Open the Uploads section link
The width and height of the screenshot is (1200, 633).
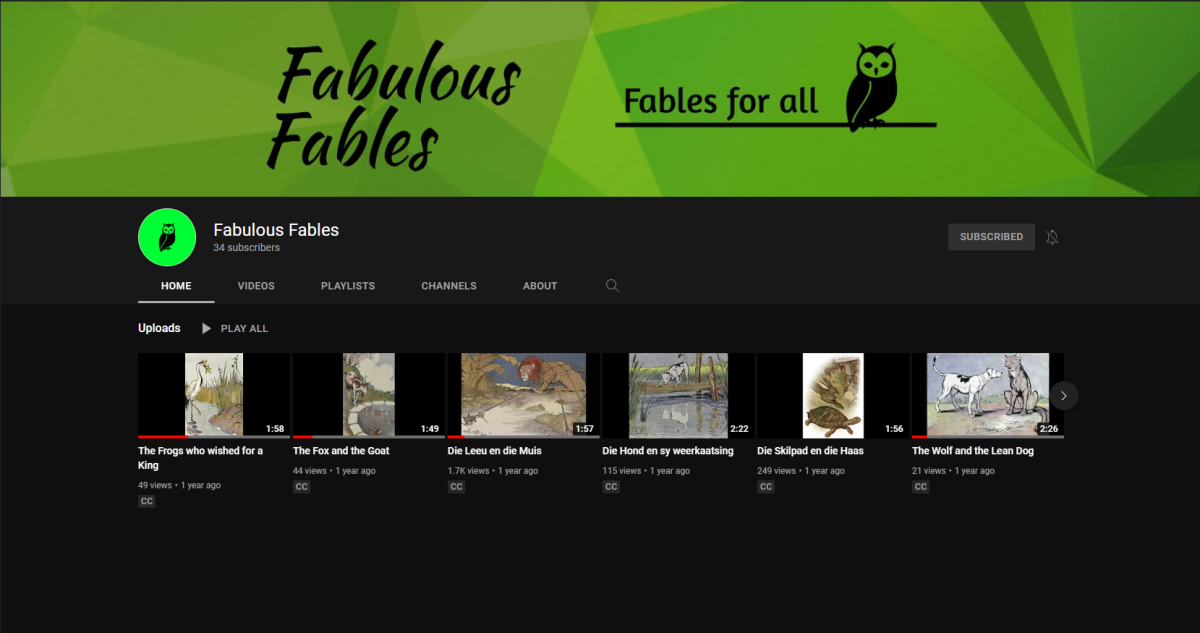[x=159, y=328]
